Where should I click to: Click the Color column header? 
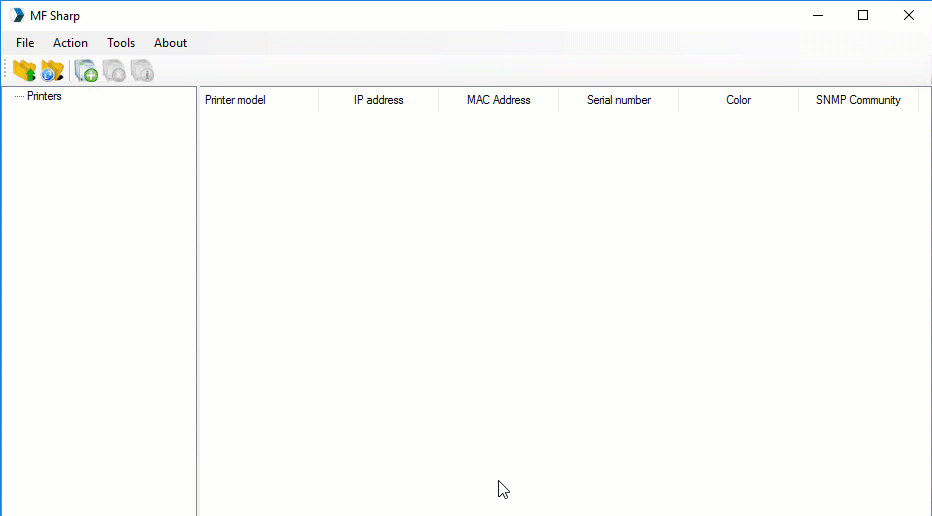(x=738, y=100)
